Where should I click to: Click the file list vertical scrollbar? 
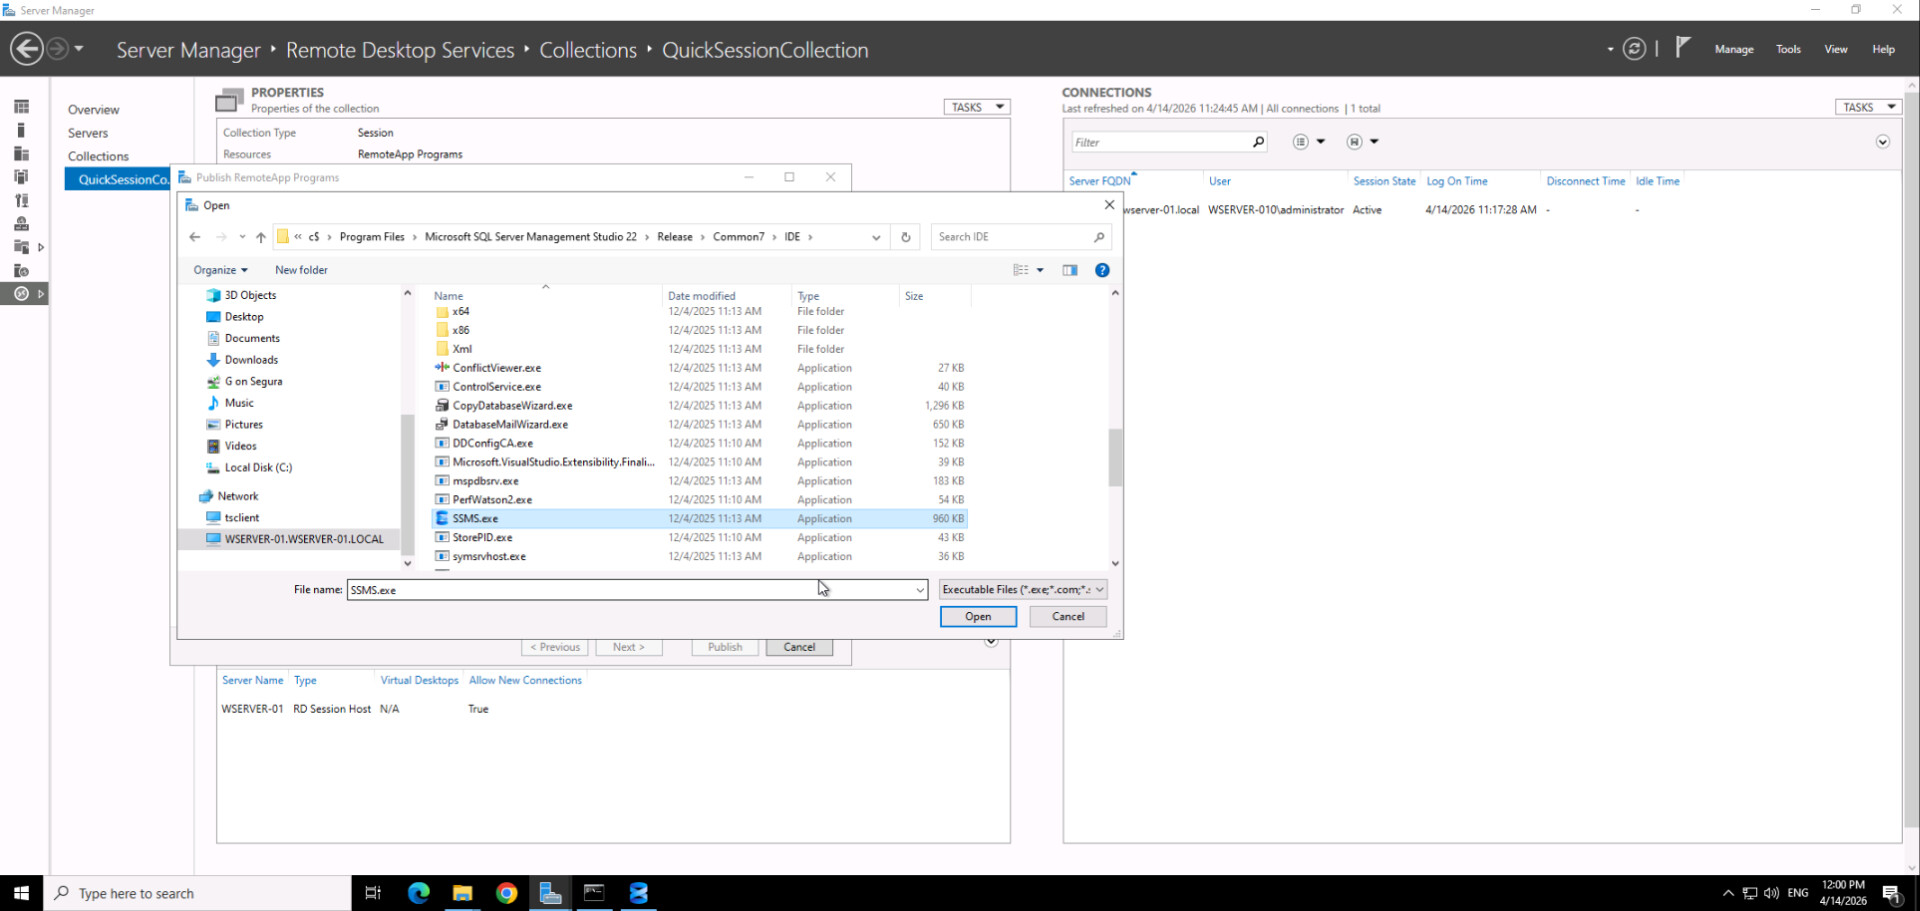click(x=1115, y=458)
